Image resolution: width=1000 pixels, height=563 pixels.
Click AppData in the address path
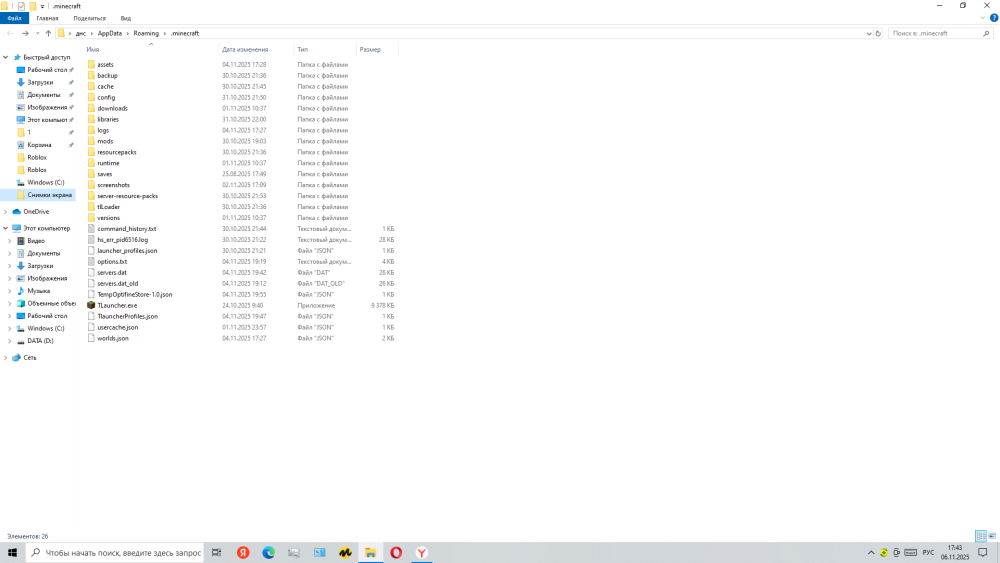click(x=110, y=33)
